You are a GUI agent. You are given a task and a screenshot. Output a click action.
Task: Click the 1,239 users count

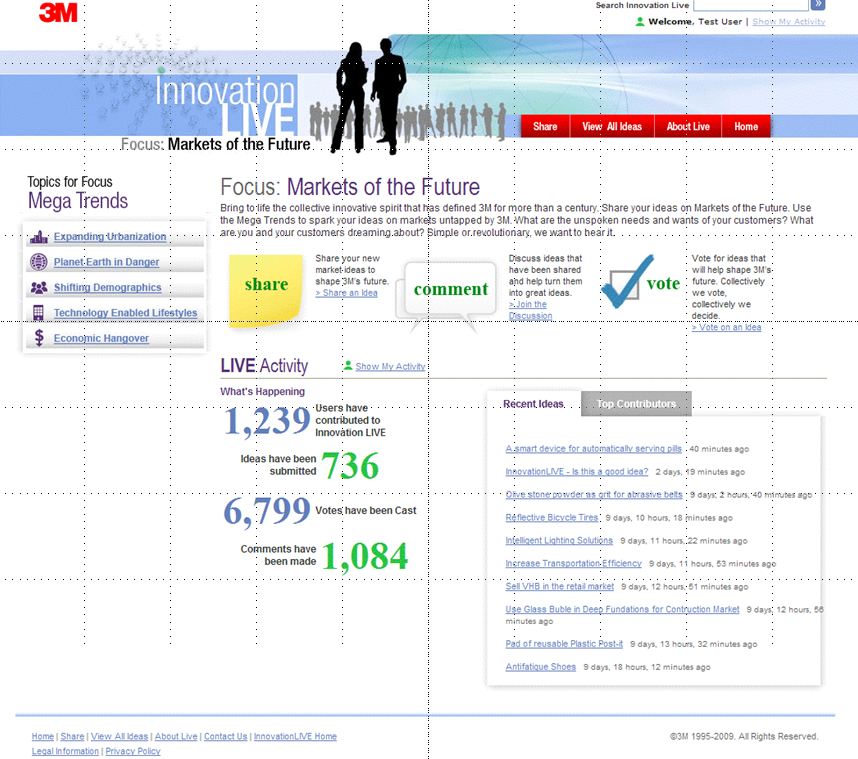click(267, 421)
